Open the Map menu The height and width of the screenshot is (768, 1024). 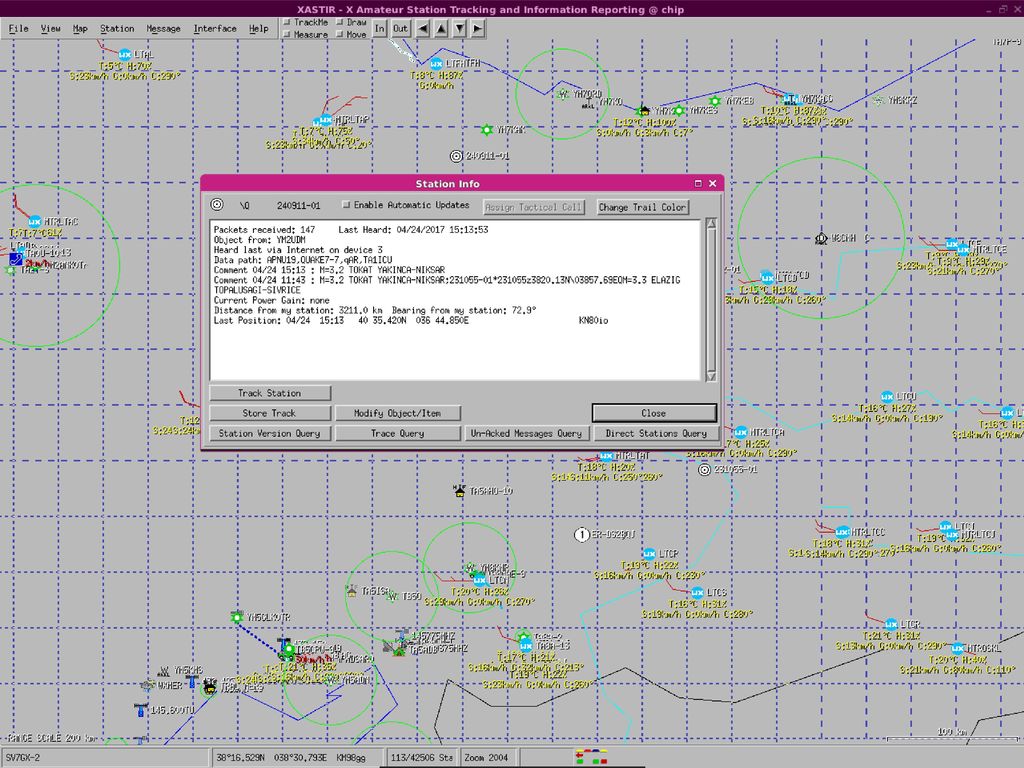point(80,29)
